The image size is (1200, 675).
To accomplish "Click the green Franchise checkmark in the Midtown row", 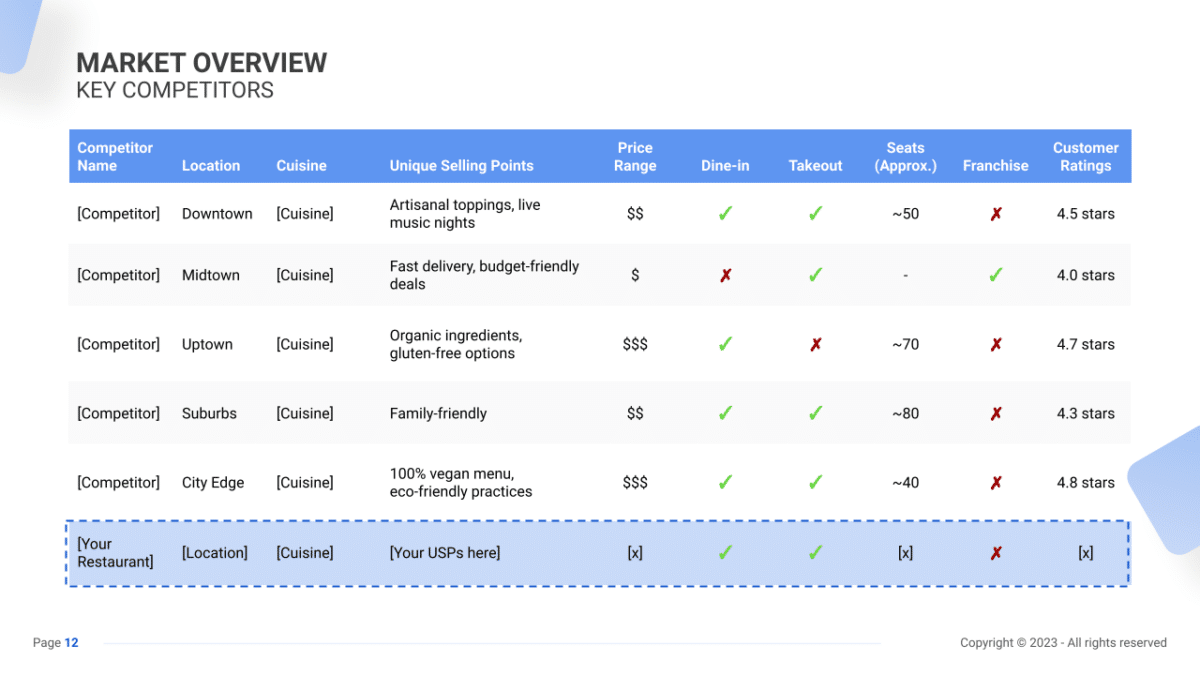I will (995, 275).
